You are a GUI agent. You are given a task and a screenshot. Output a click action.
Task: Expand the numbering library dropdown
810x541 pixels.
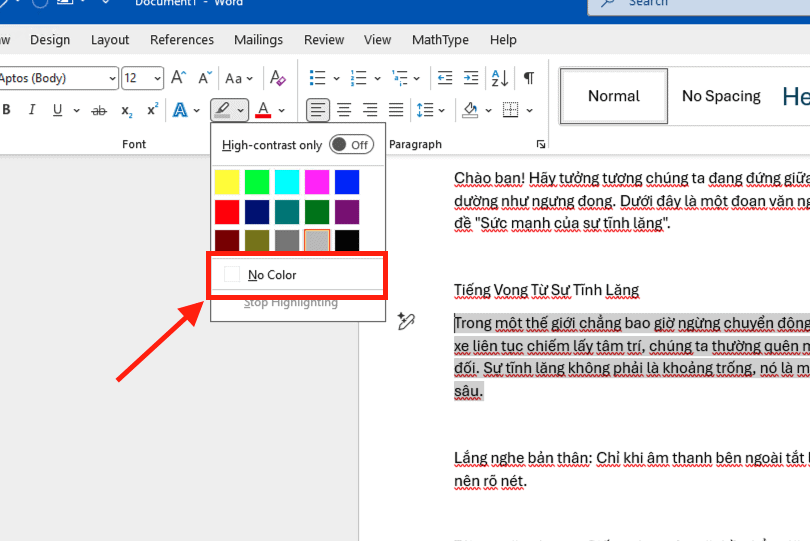pos(378,79)
